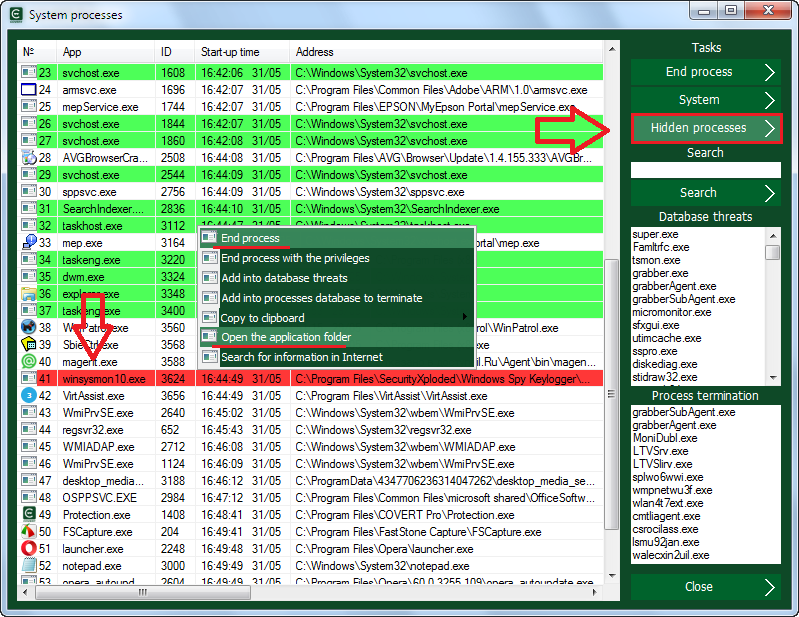Screen dimensions: 799x617
Task: Select MoniDubl.exe in Process termination list
Action: point(664,438)
